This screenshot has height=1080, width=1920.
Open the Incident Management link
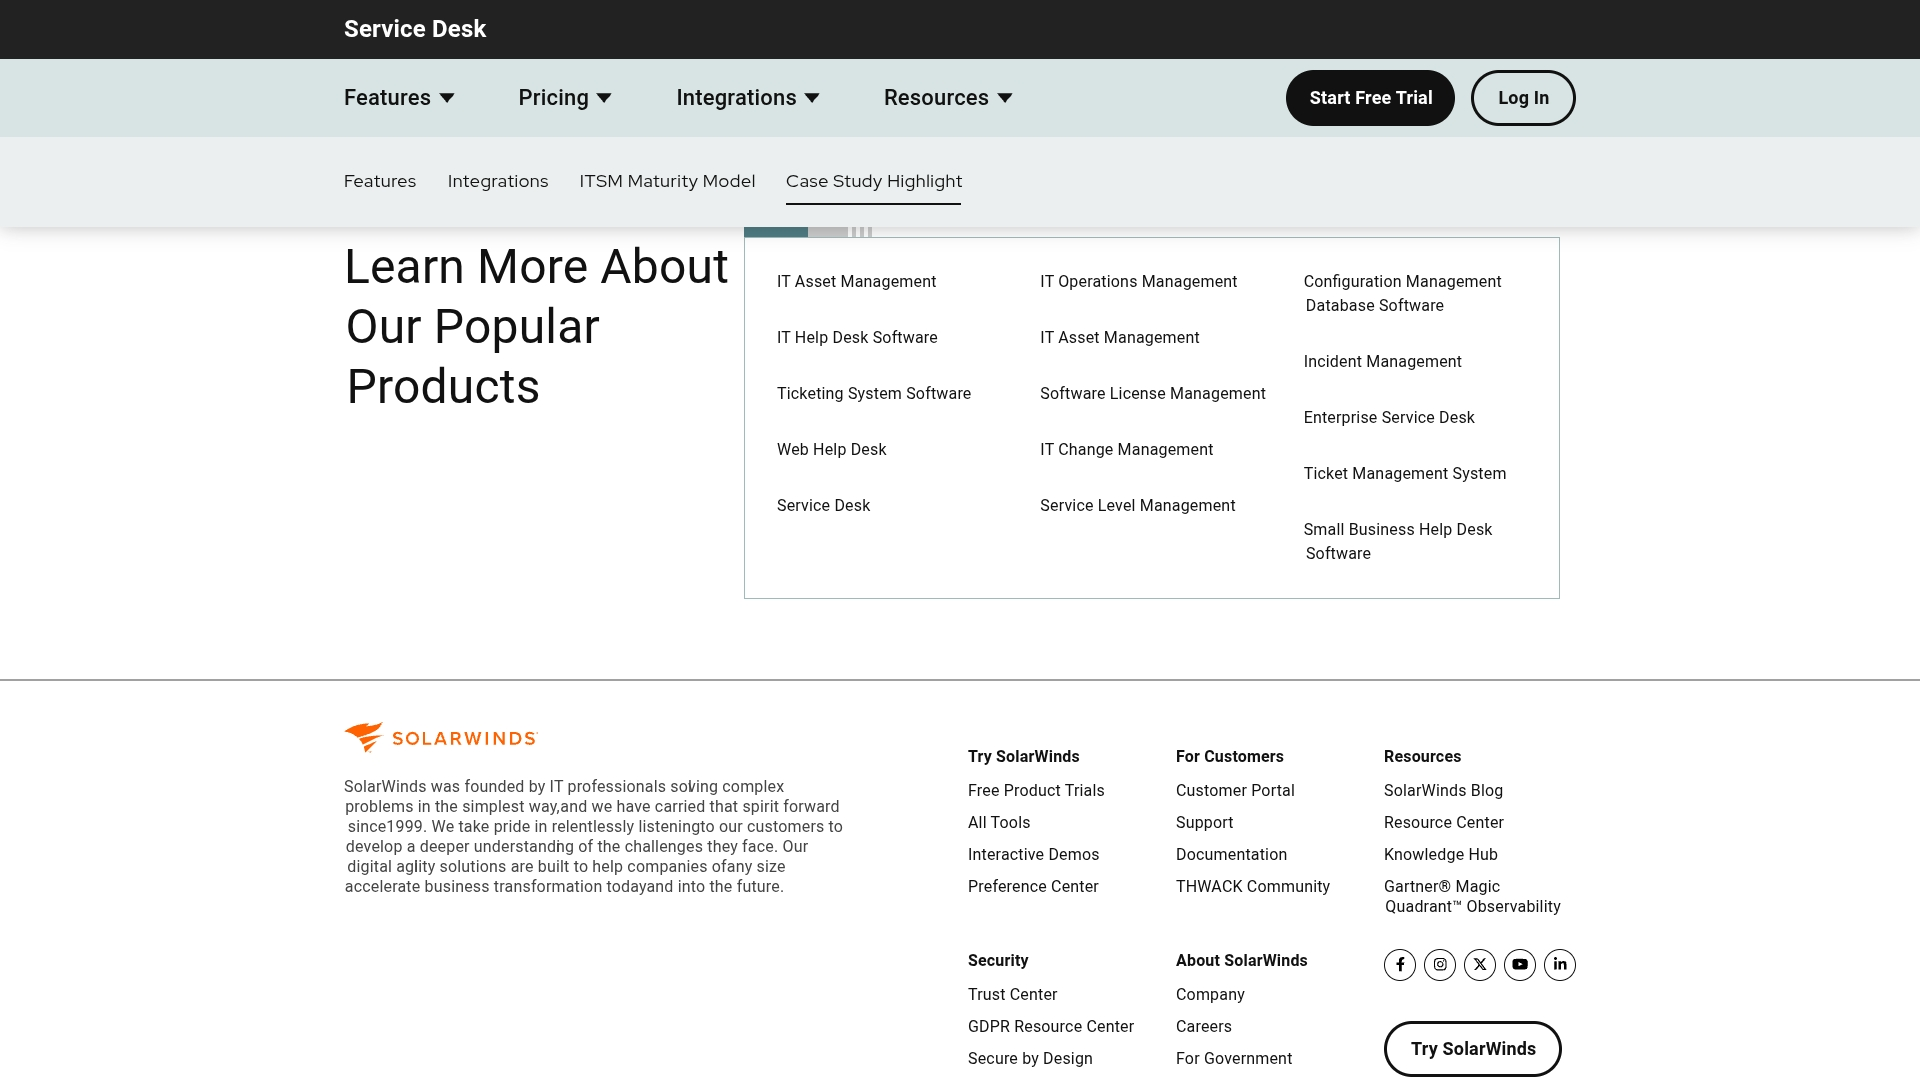point(1382,362)
